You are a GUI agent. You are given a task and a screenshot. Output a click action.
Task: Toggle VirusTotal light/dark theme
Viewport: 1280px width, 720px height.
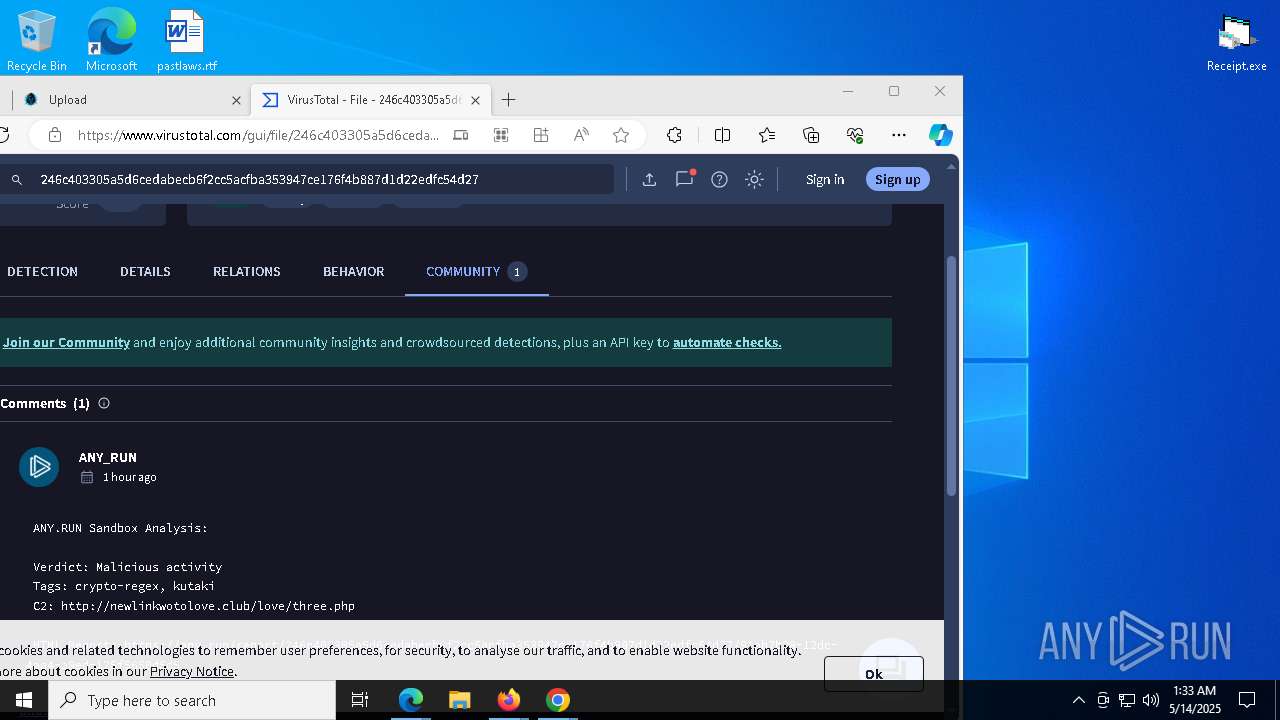pos(755,180)
